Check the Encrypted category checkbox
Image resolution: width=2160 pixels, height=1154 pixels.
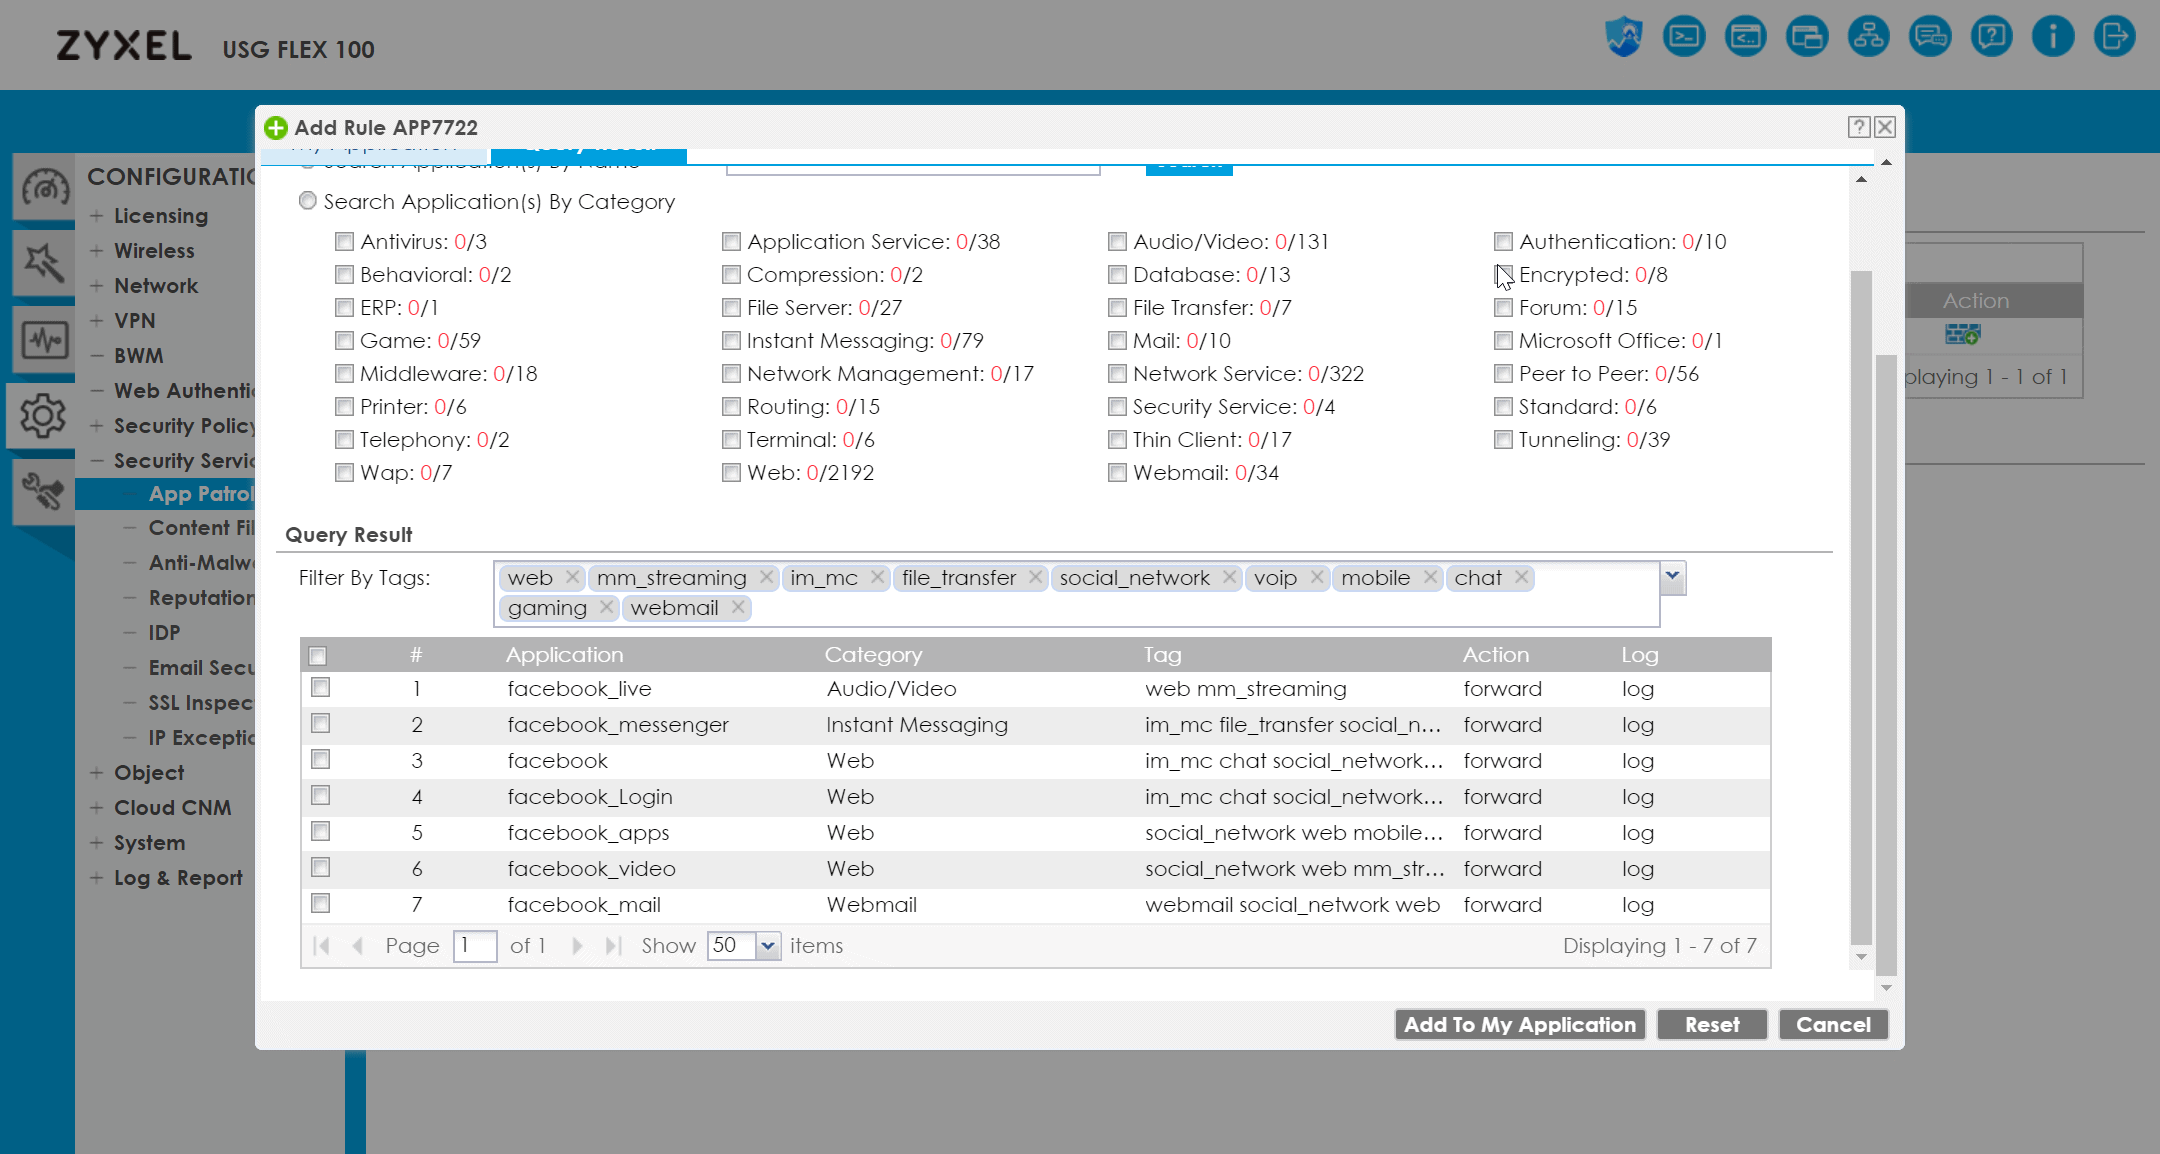pyautogui.click(x=1503, y=275)
